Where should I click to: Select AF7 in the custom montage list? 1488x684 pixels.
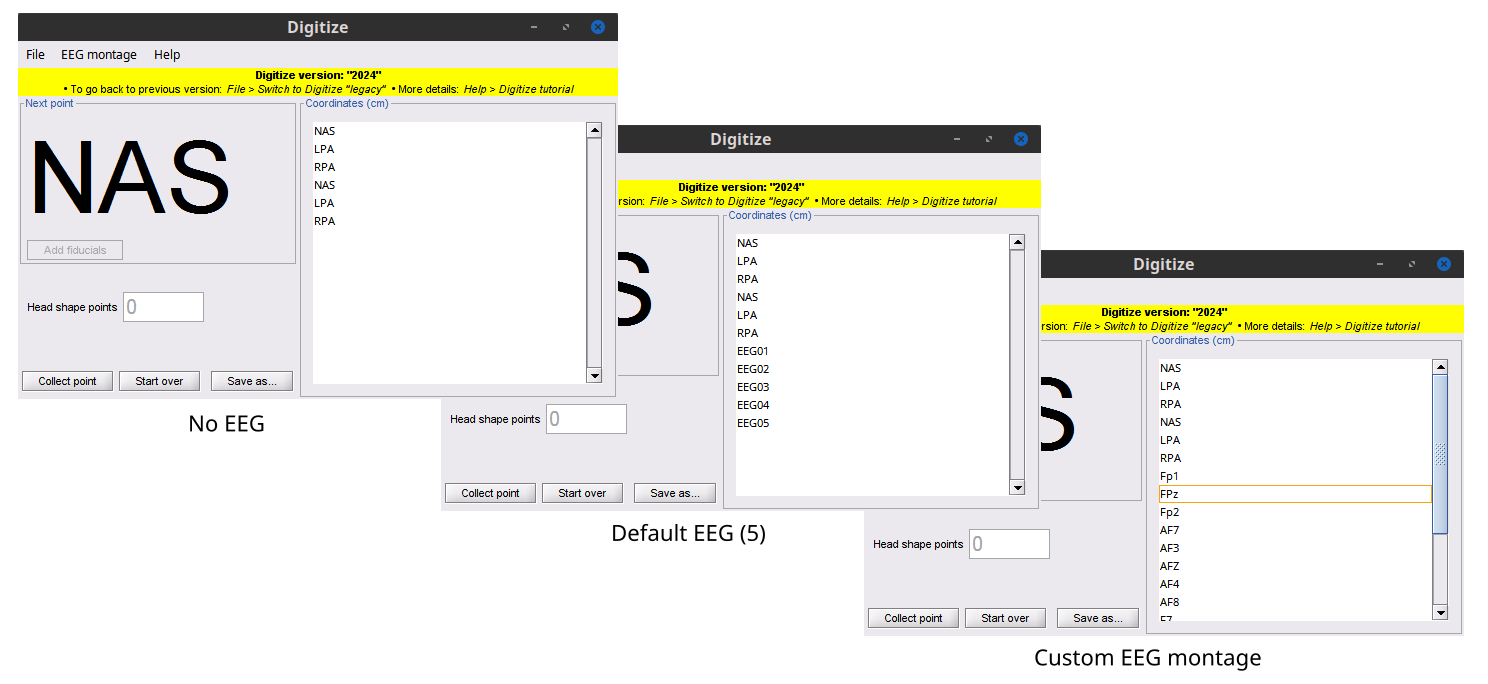[x=1170, y=530]
